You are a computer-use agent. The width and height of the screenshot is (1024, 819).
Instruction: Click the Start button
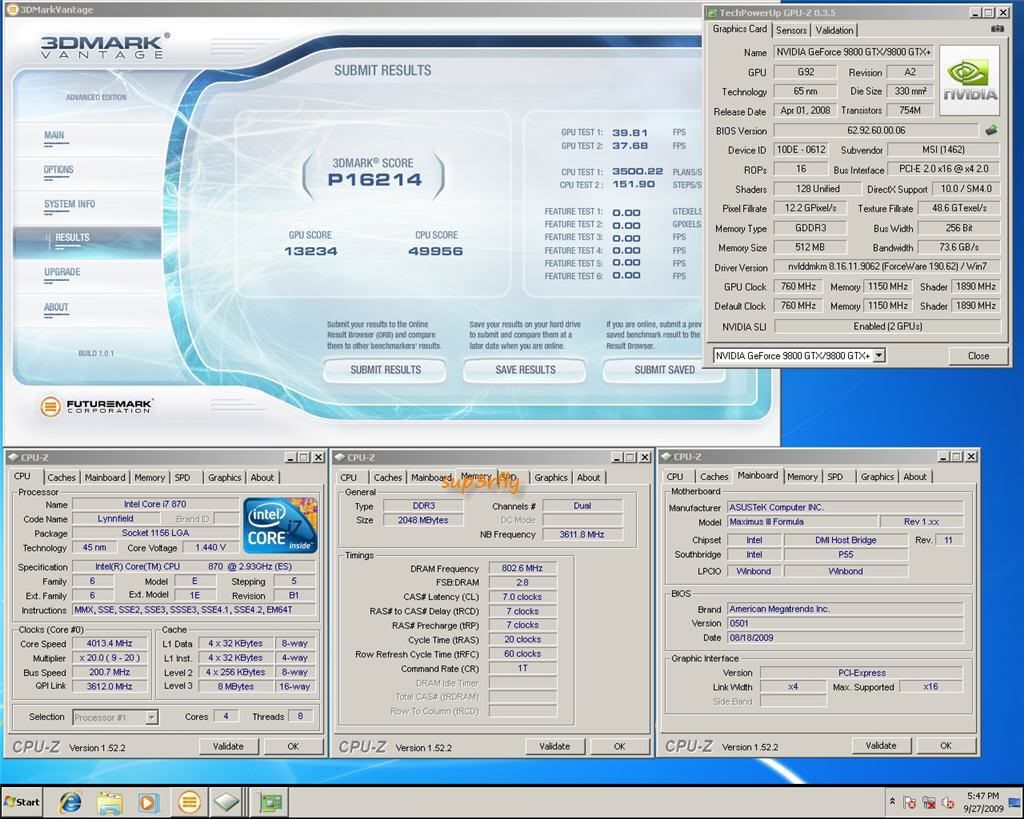point(22,802)
